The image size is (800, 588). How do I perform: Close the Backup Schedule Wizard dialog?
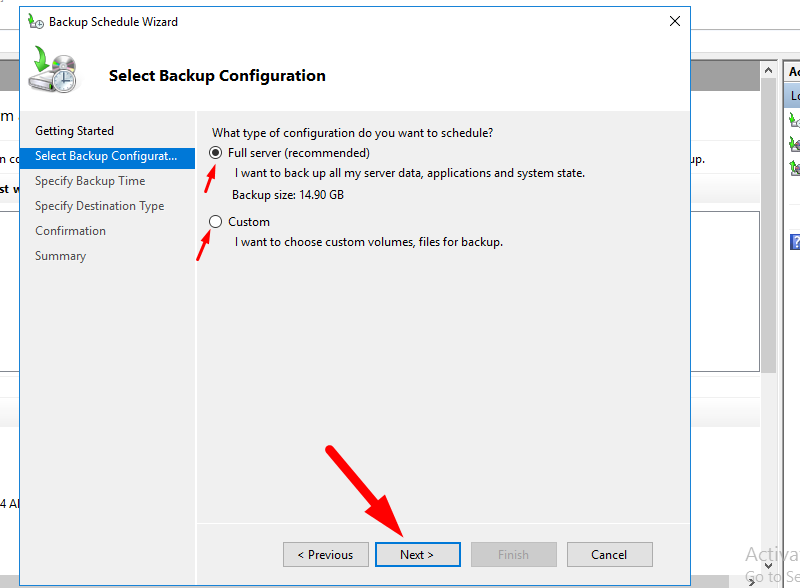(x=675, y=21)
